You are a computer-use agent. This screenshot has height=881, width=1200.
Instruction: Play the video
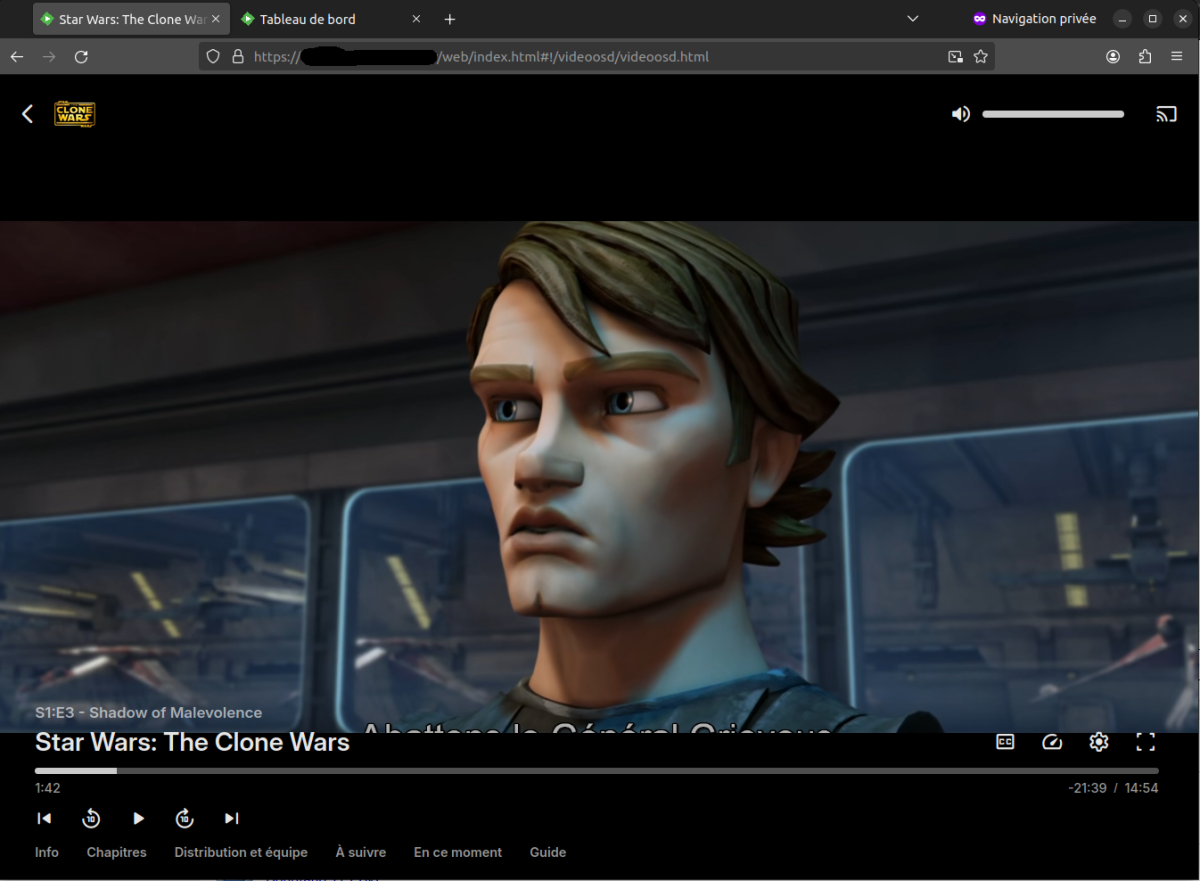(x=138, y=818)
